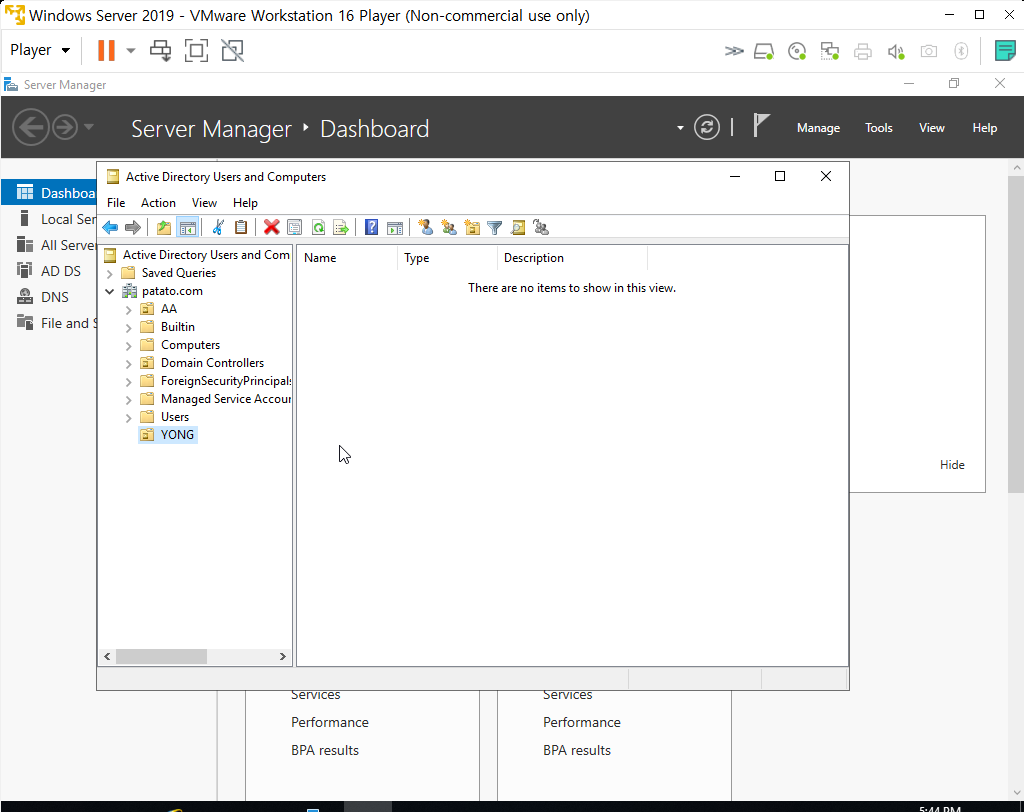
Task: Sort by the Description column header
Action: [572, 258]
